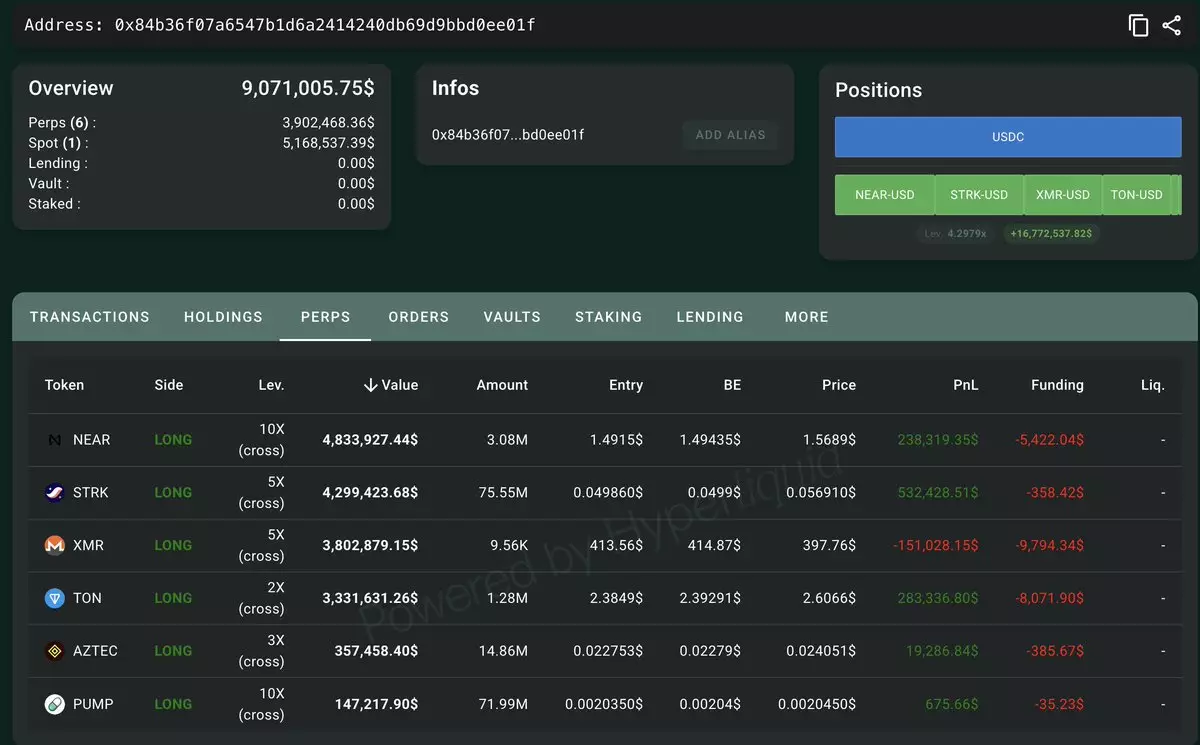Click NEAR value 4,833,927.44$
Image resolution: width=1200 pixels, height=745 pixels.
370,440
